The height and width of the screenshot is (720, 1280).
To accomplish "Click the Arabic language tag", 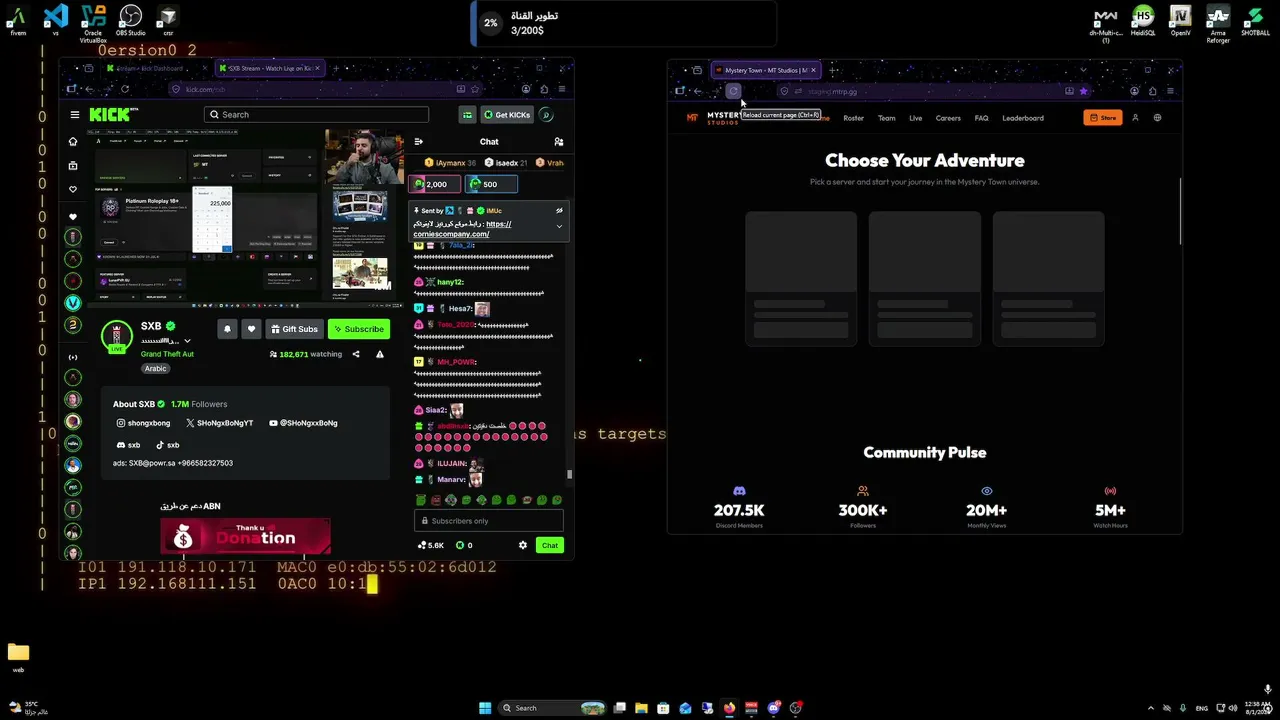I will point(155,369).
